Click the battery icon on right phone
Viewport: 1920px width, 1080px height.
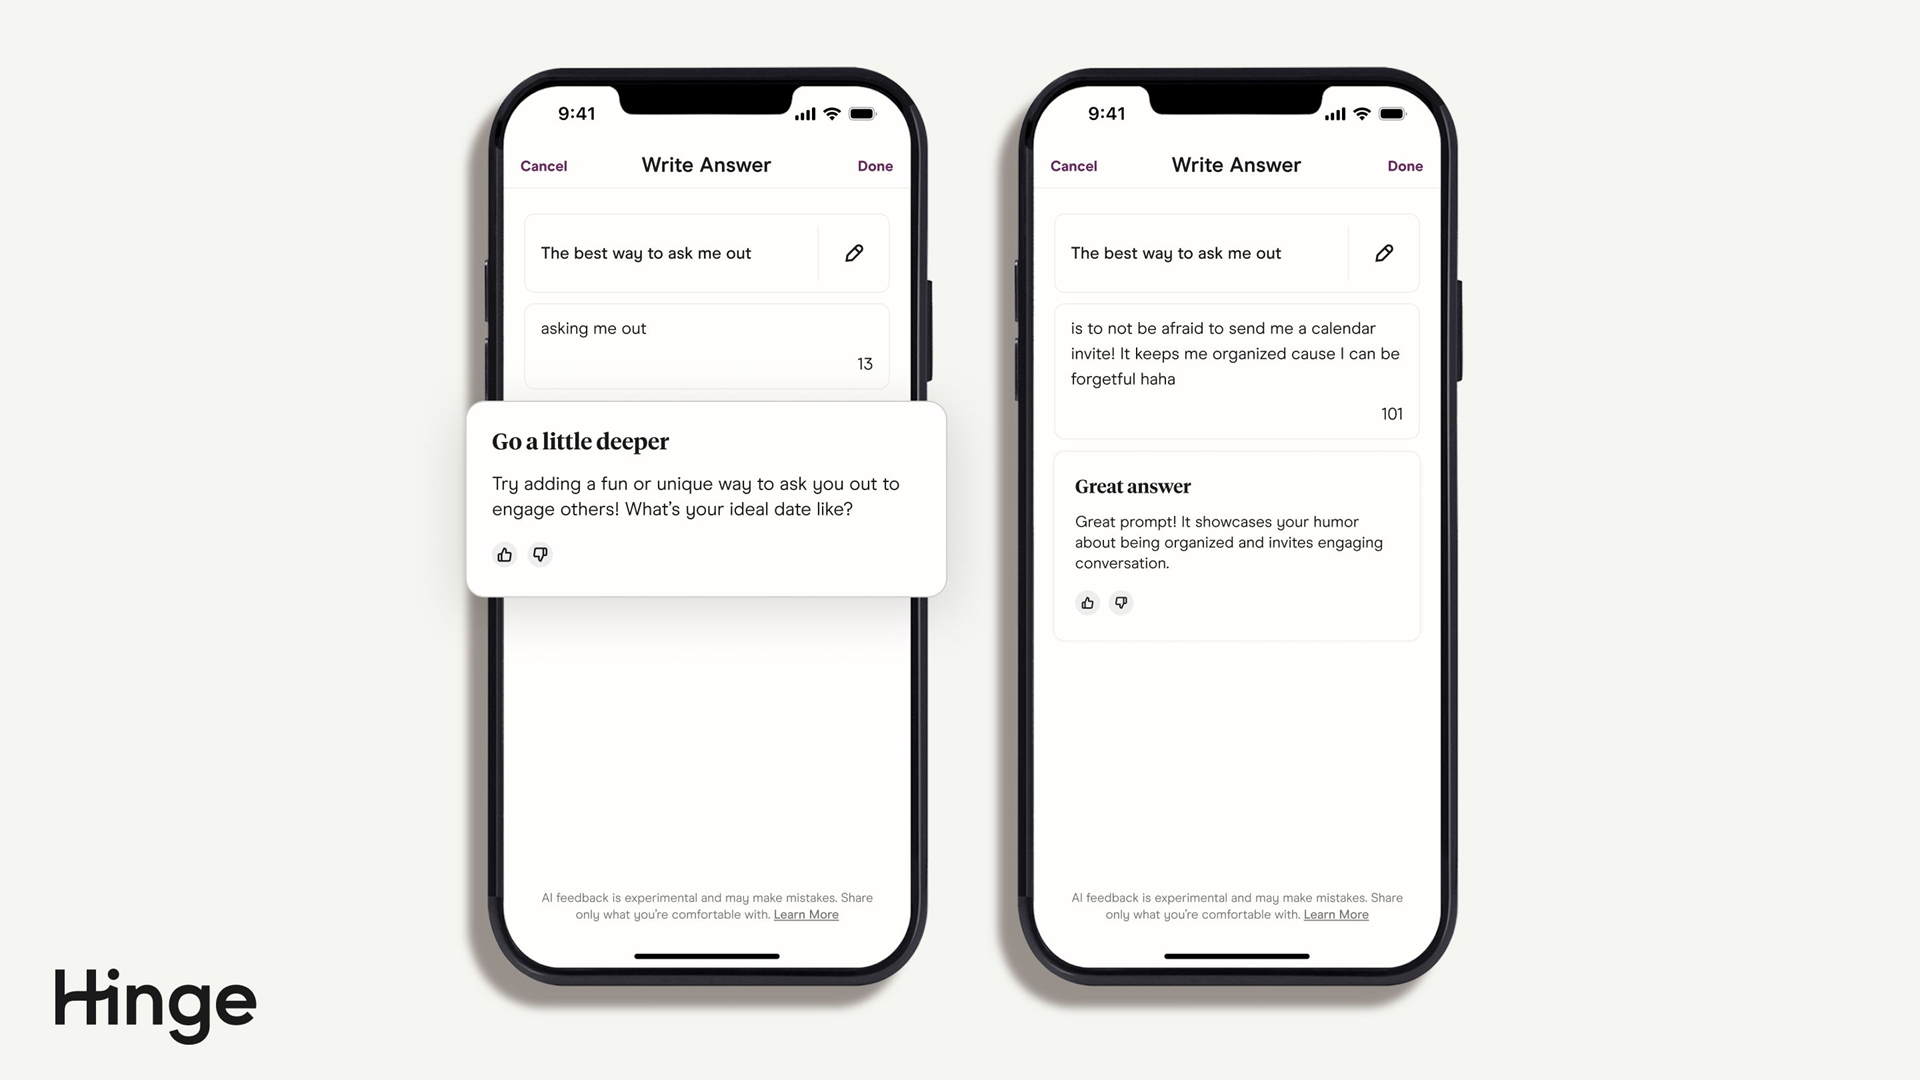coord(1393,112)
